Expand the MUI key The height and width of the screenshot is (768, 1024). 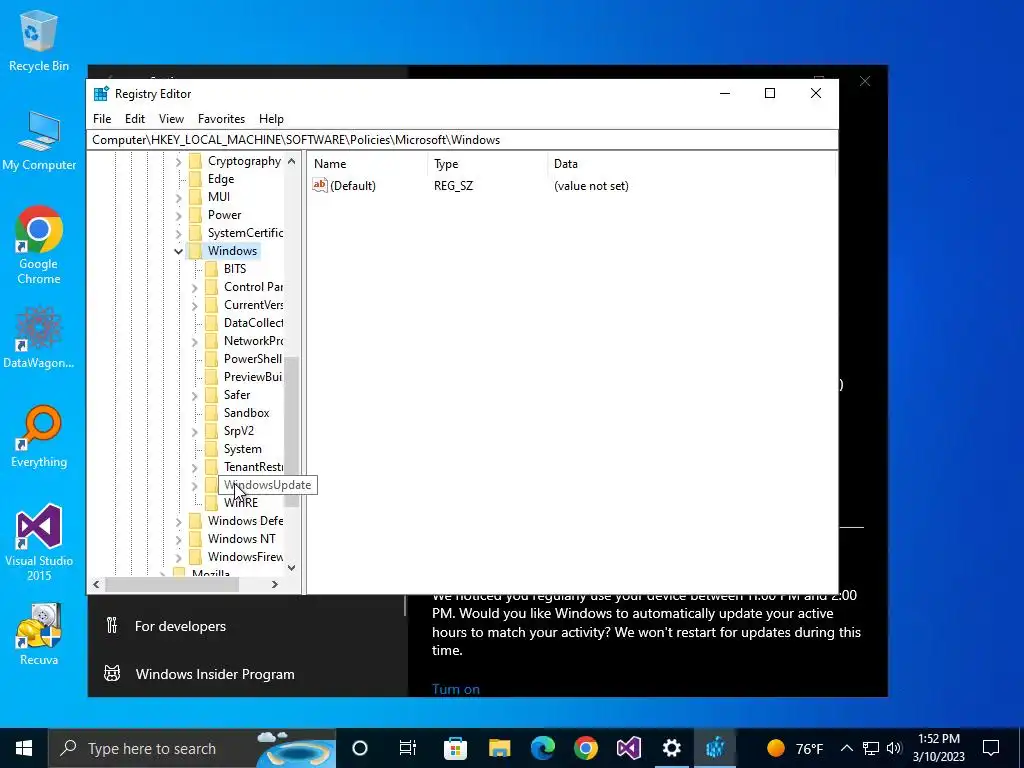point(178,197)
